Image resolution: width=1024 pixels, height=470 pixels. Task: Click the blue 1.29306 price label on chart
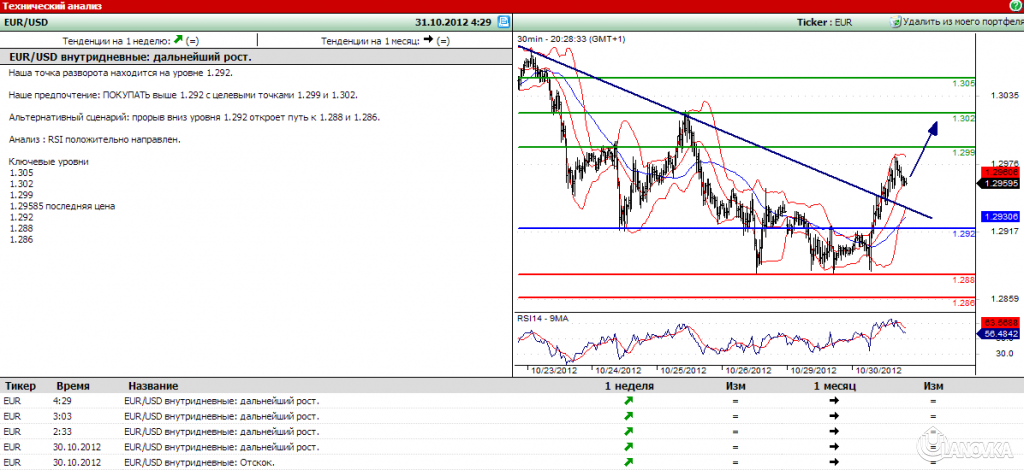1000,216
